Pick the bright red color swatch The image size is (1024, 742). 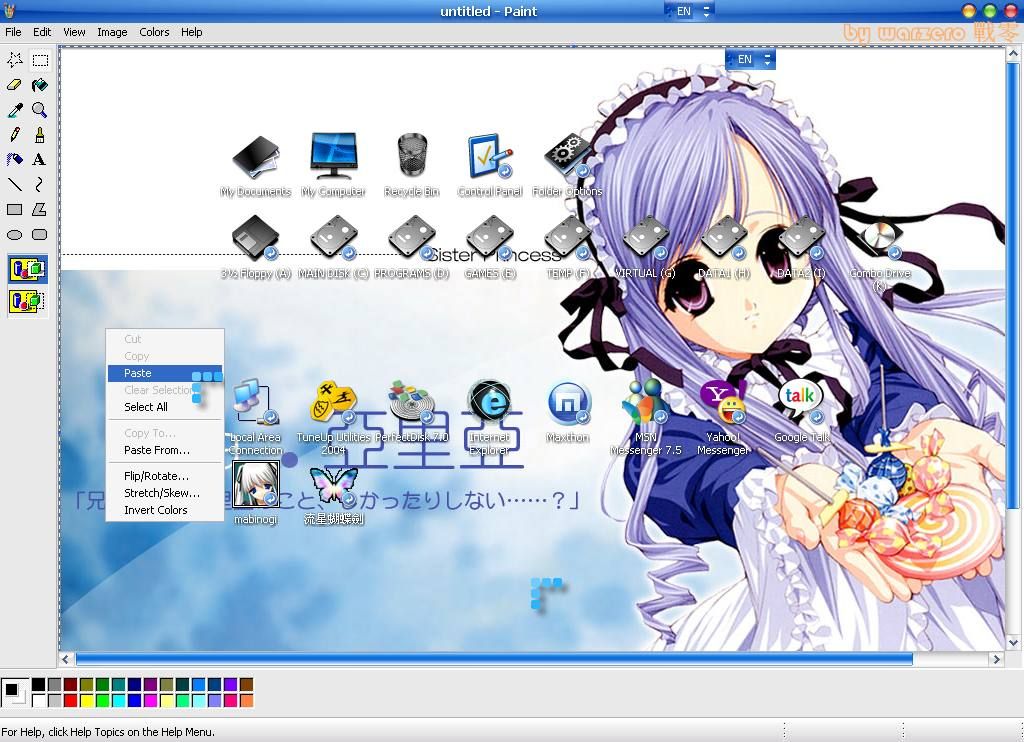[71, 701]
